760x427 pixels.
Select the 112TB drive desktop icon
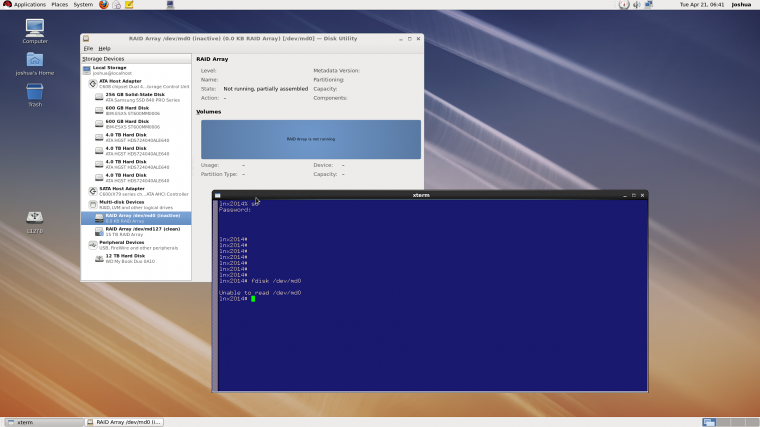[x=35, y=222]
